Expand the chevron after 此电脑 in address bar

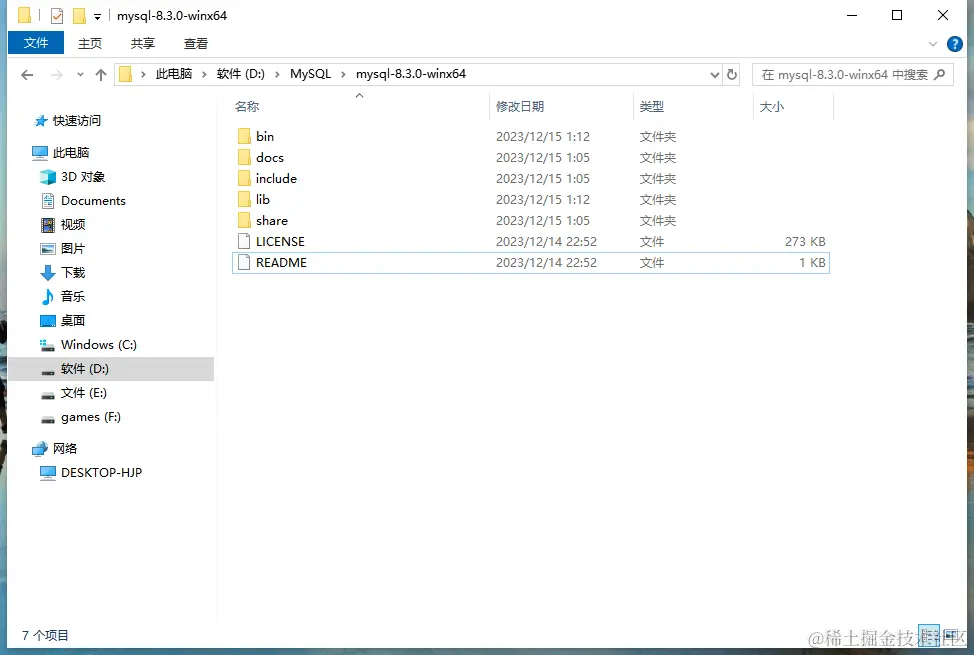click(x=204, y=75)
